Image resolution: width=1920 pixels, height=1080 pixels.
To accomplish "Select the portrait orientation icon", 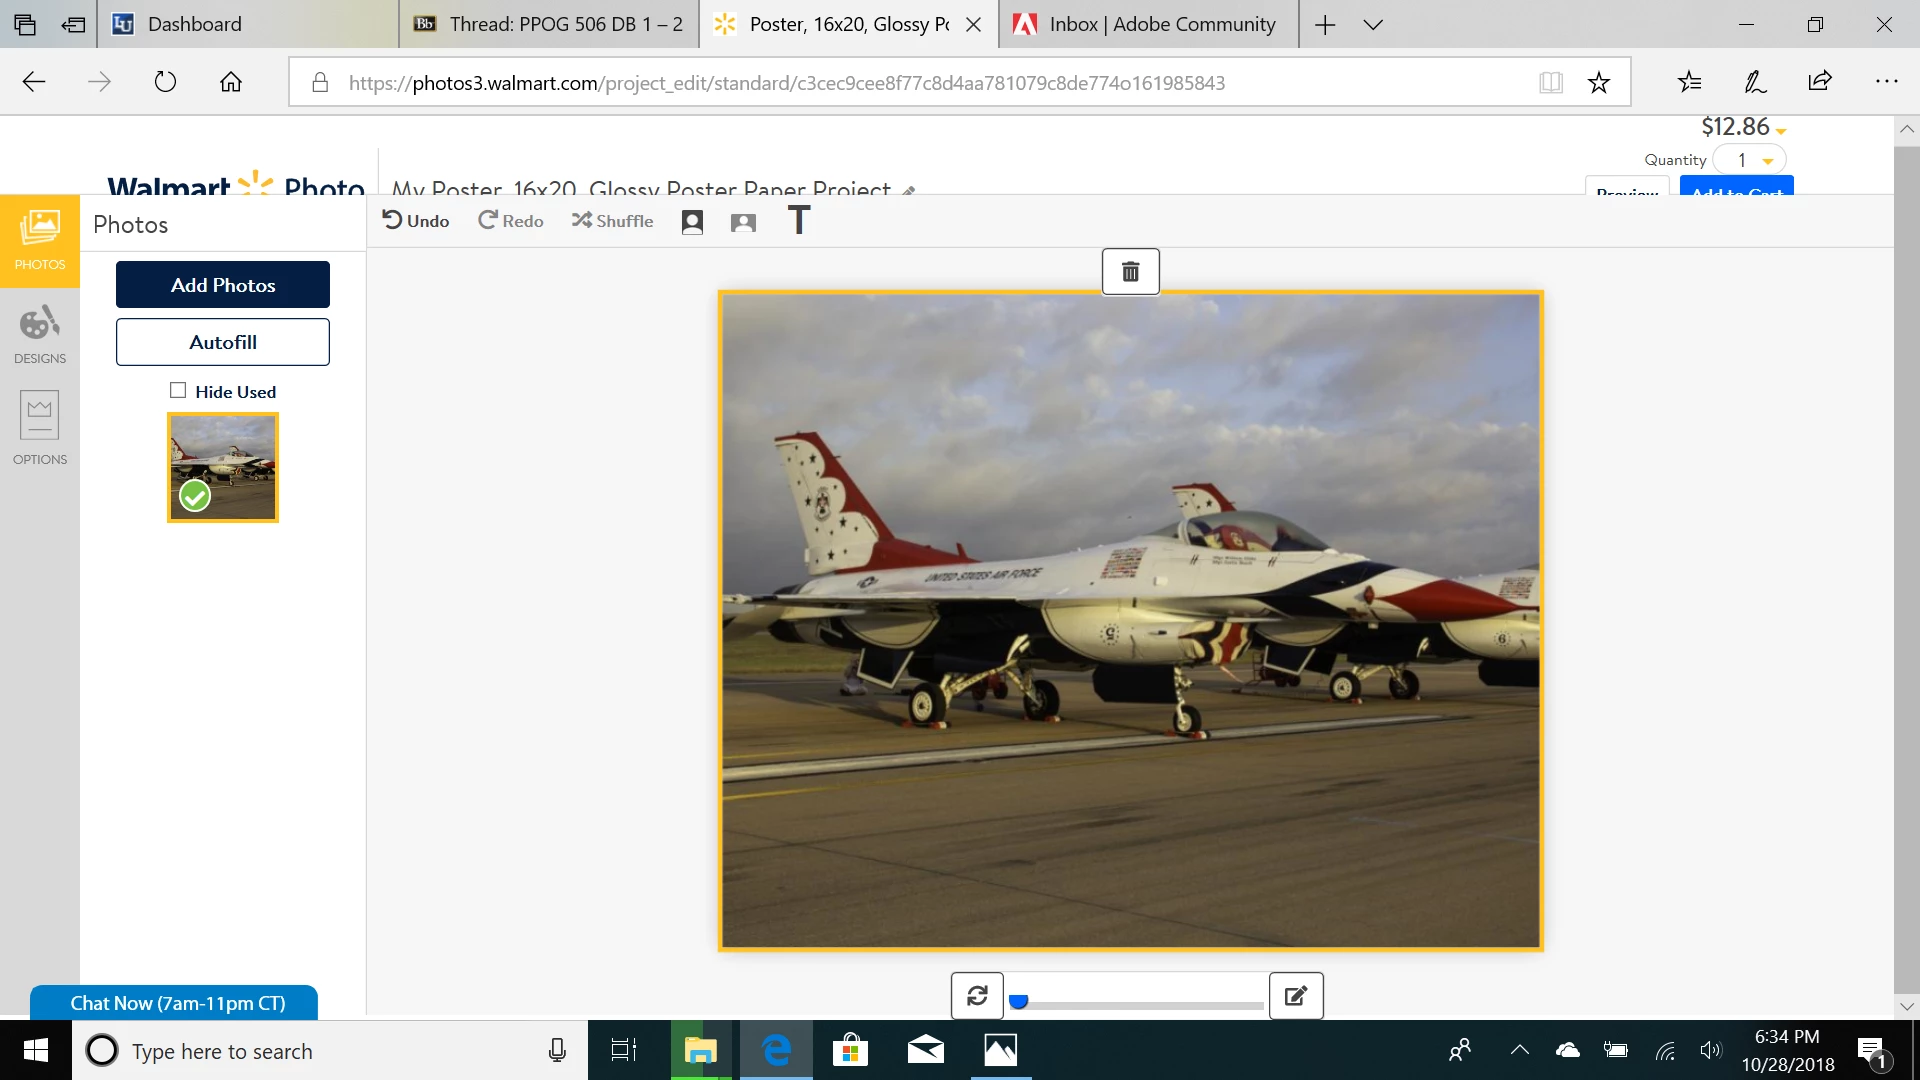I will click(x=692, y=222).
